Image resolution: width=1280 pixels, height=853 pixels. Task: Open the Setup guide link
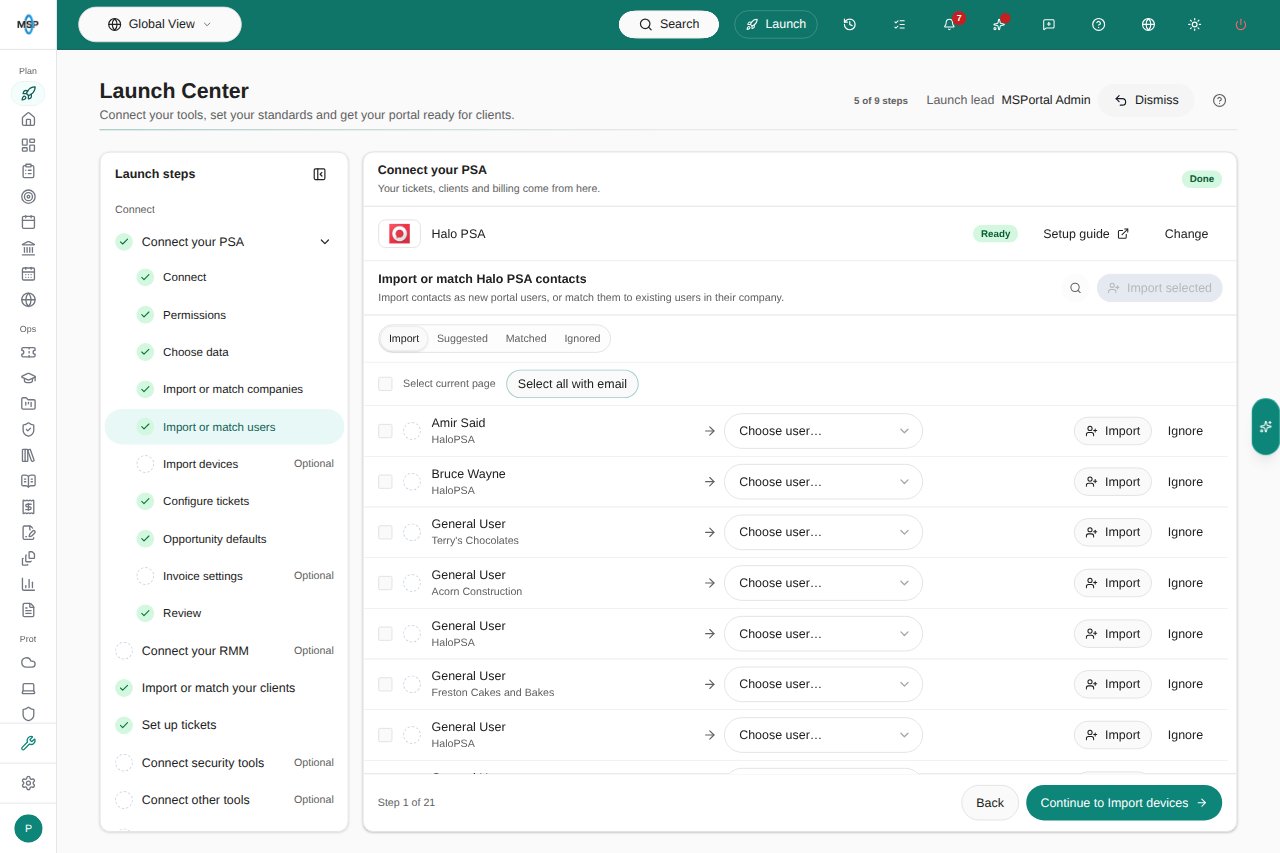pyautogui.click(x=1086, y=234)
